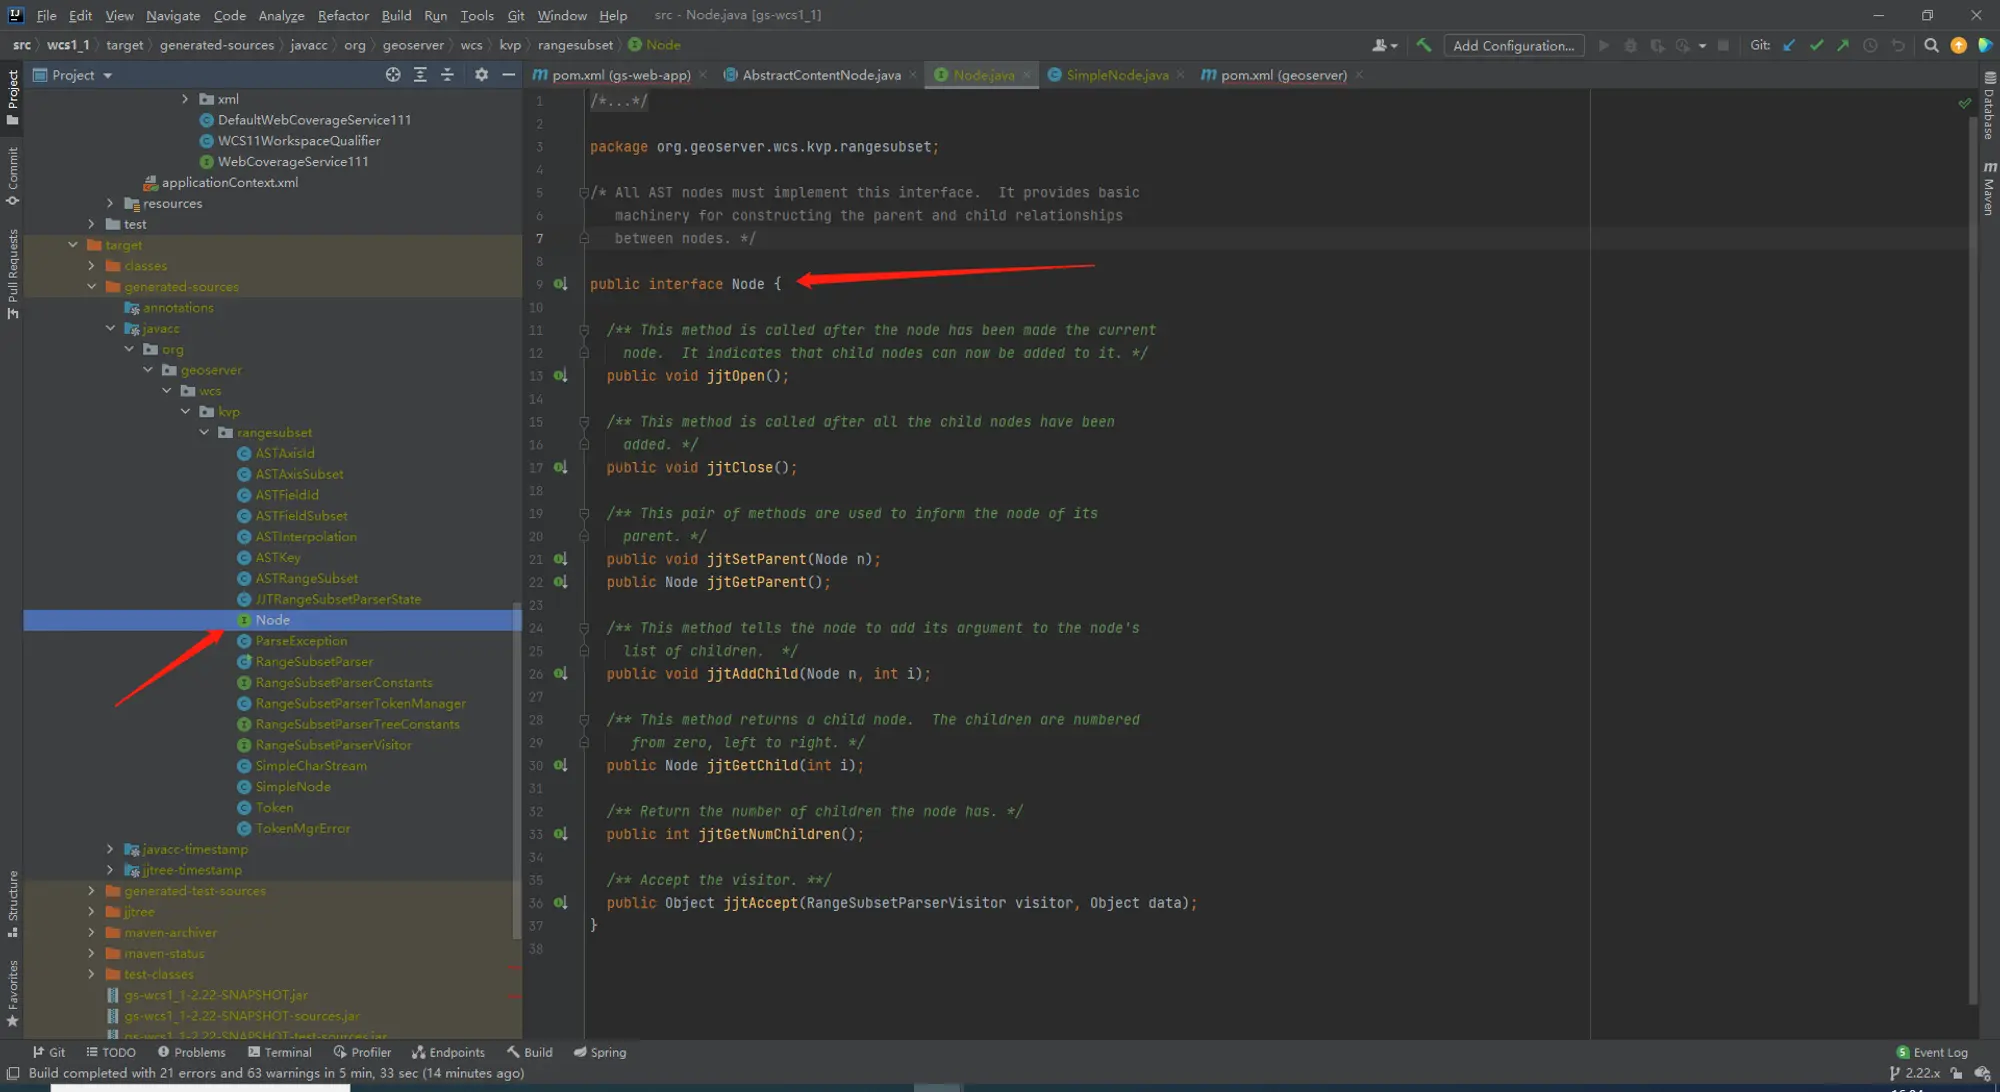This screenshot has width=2000, height=1092.
Task: Fold the javadoc at line 15
Action: coord(584,422)
